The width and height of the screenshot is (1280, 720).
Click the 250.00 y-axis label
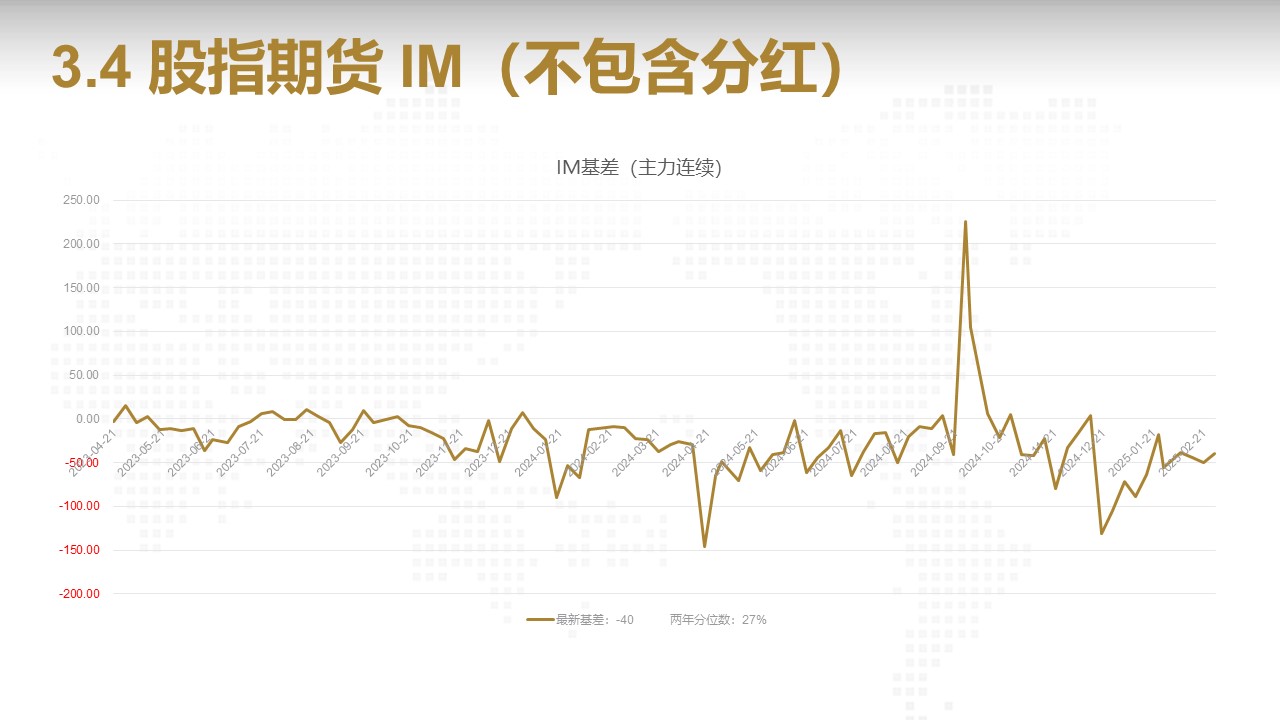click(80, 200)
